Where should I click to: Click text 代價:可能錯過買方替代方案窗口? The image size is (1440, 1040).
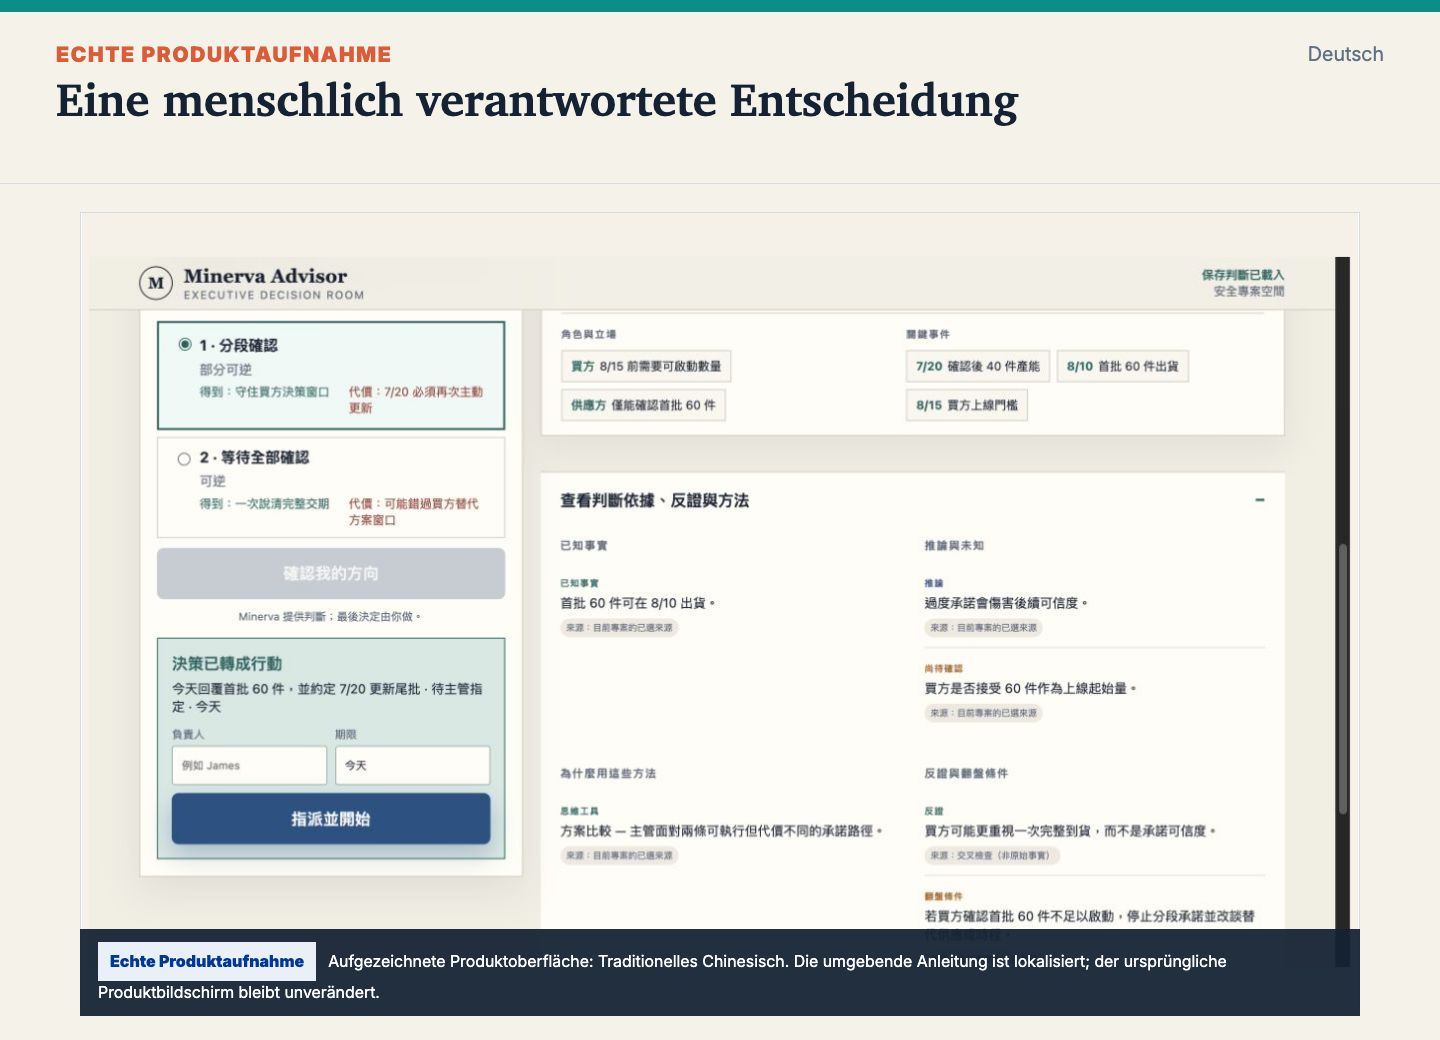414,512
